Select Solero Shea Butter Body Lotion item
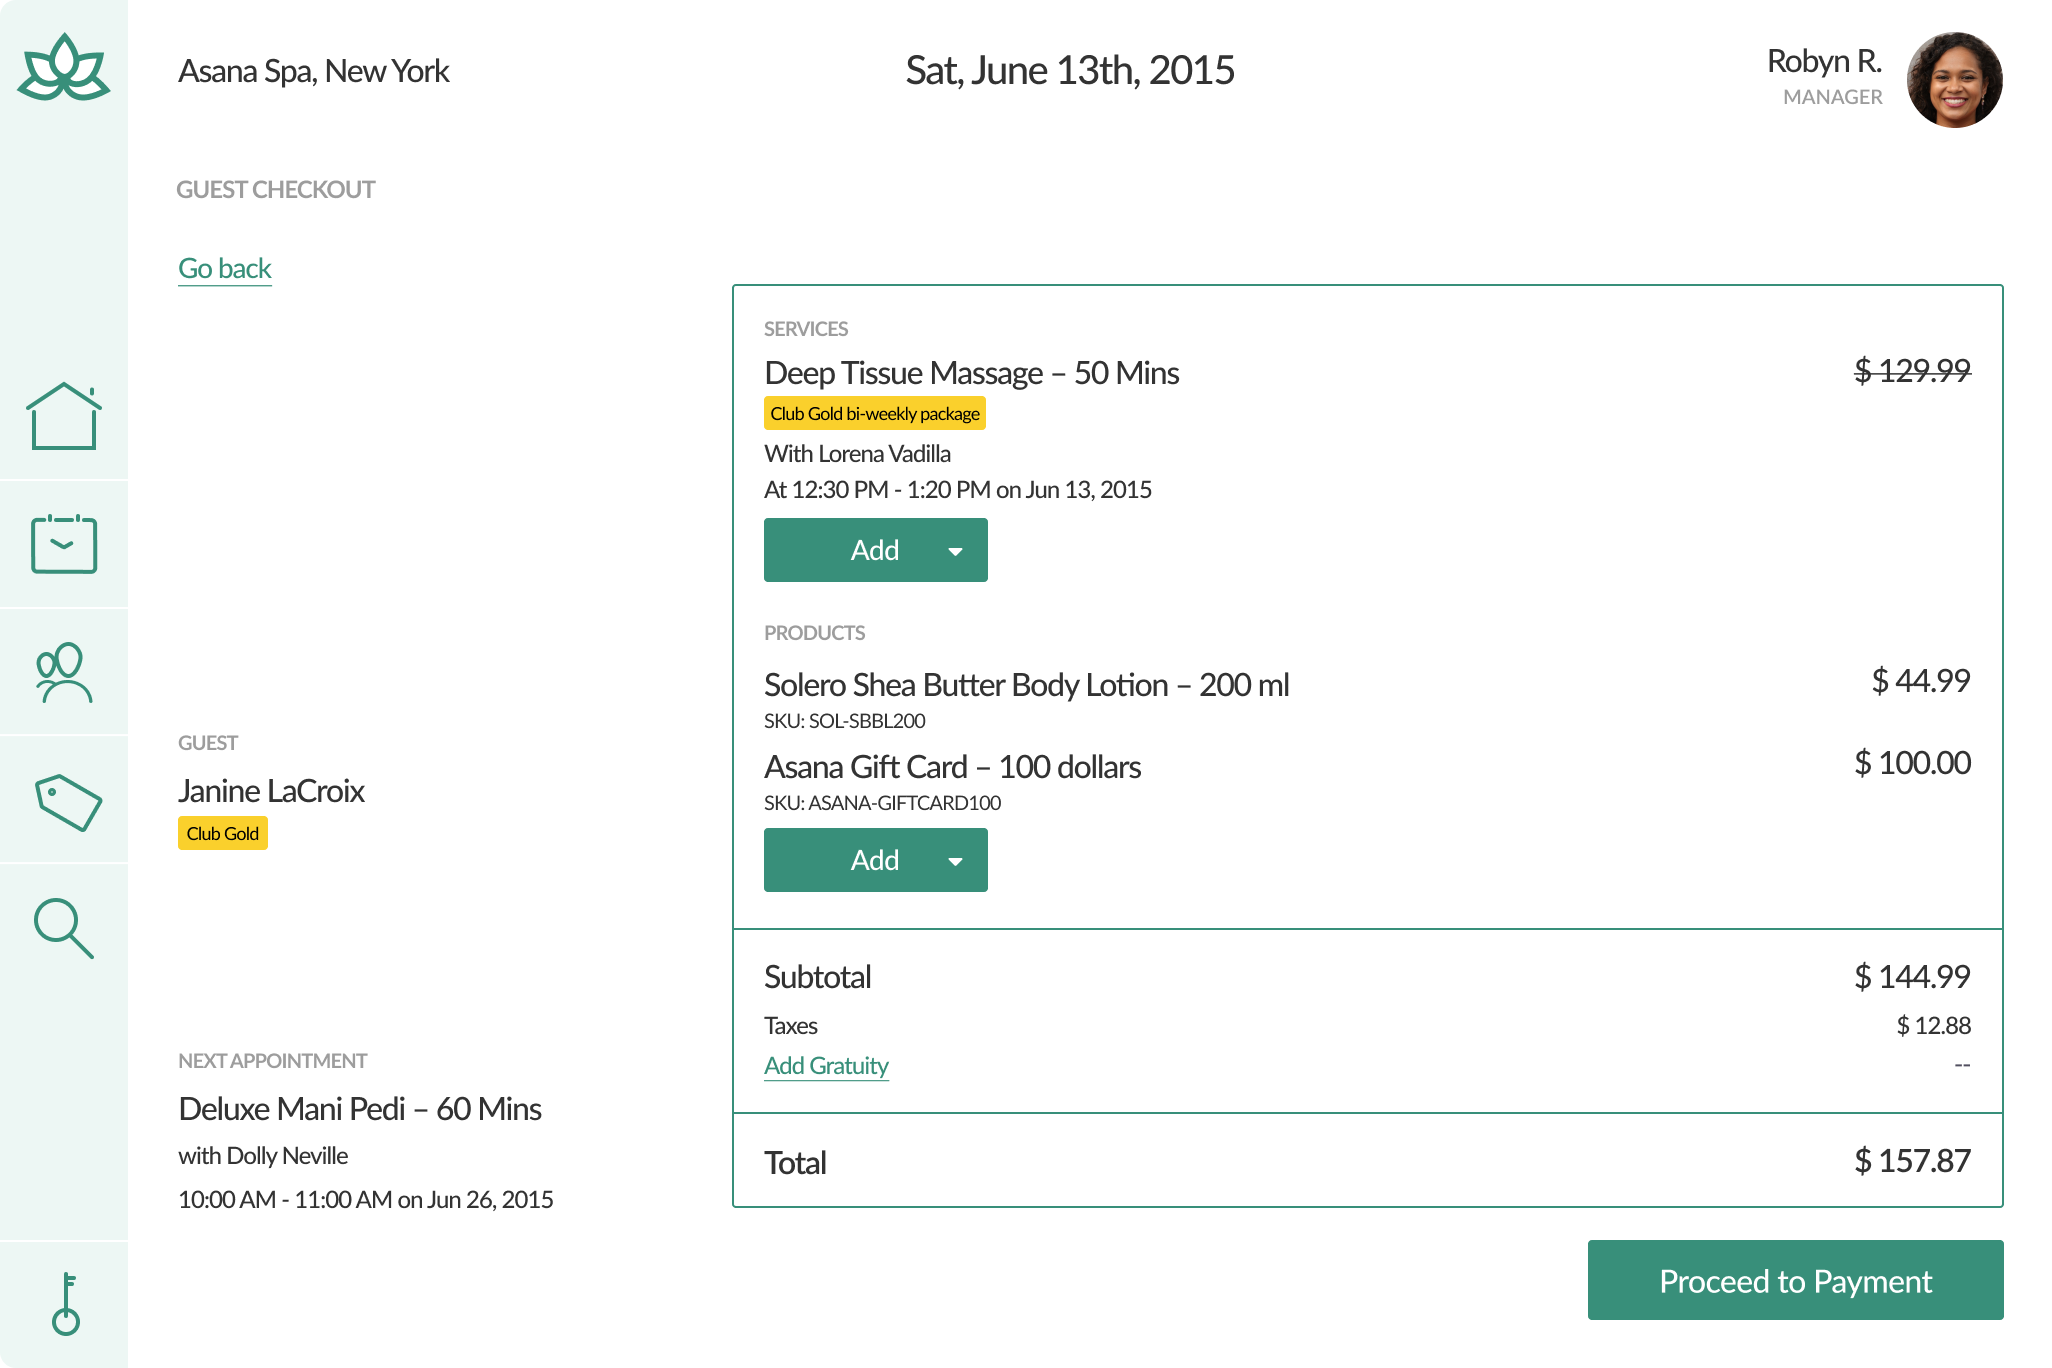 pos(1026,685)
